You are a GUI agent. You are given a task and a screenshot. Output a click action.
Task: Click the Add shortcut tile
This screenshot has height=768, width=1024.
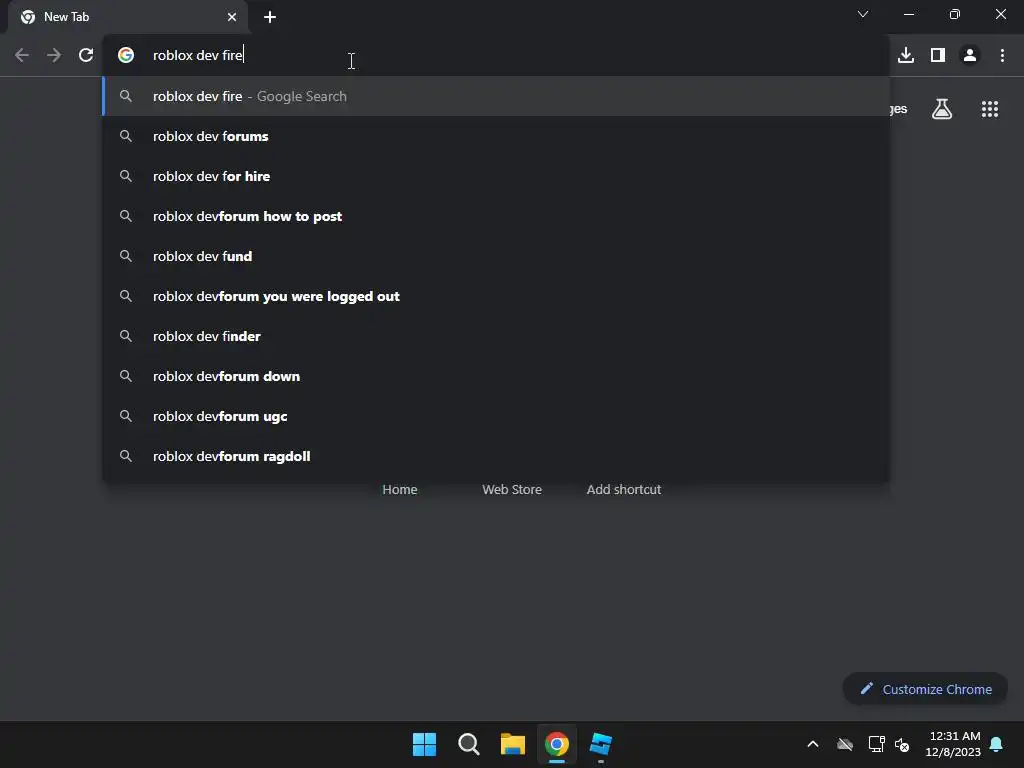tap(624, 490)
